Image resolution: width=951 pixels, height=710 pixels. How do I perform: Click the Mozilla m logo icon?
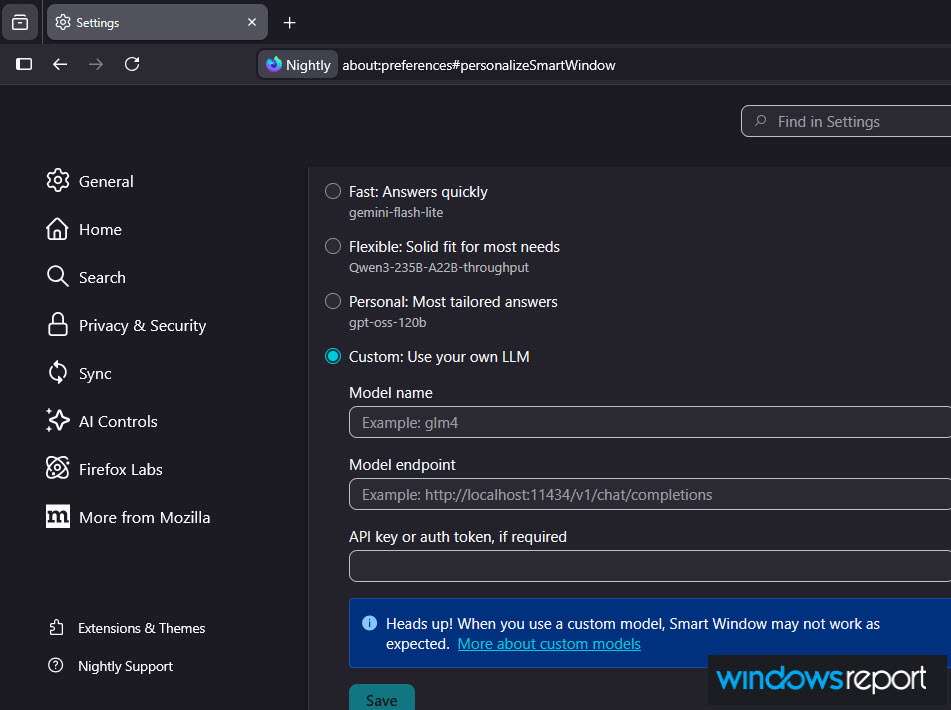[58, 516]
